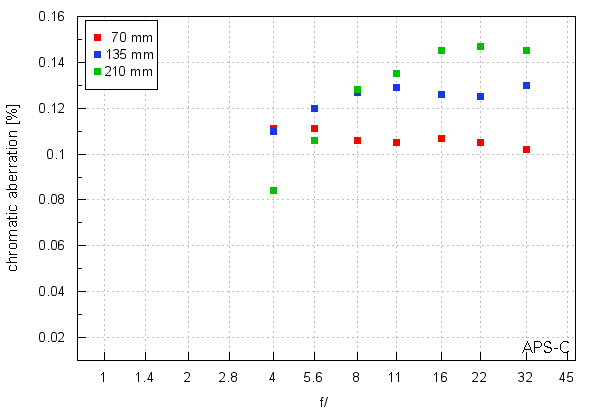Click the 45 tick label on x-axis
This screenshot has width=600, height=415.
click(x=566, y=376)
